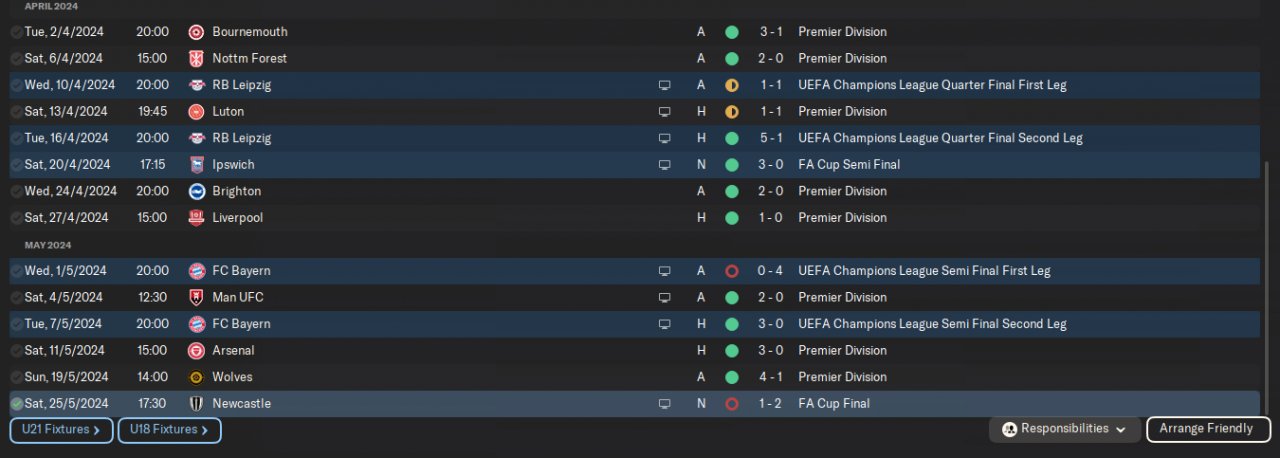Expand U18 Fixtures
1280x458 pixels.
169,430
